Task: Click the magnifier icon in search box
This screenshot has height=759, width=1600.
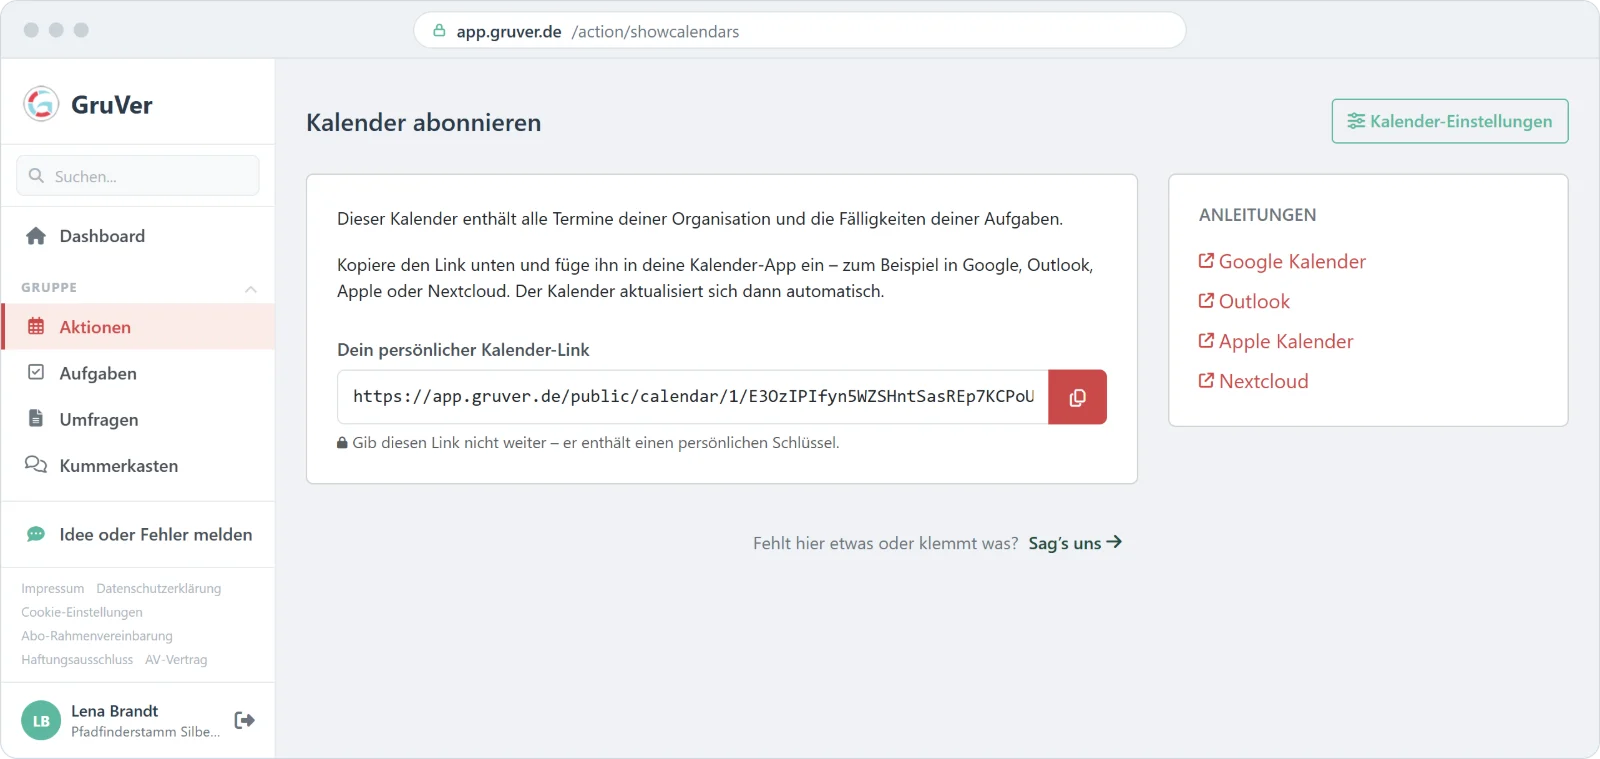Action: [x=36, y=176]
